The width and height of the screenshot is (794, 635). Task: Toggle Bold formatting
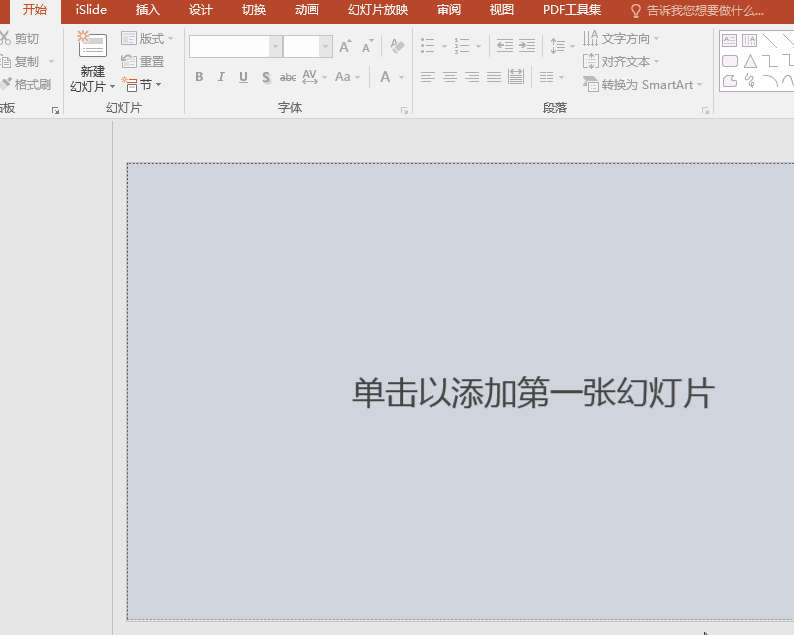tap(199, 77)
